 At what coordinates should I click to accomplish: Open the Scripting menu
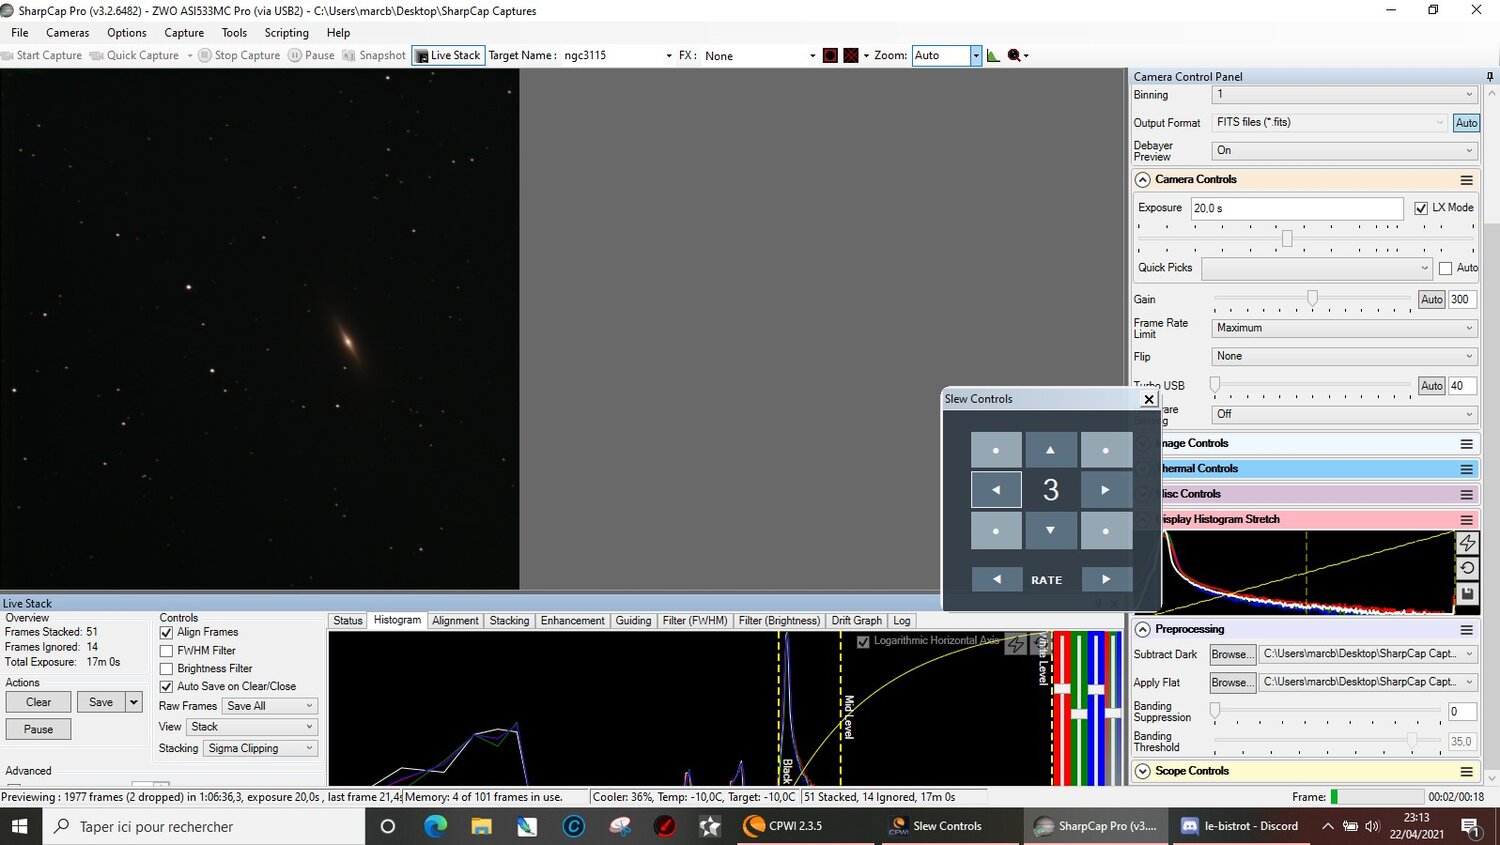click(x=286, y=33)
